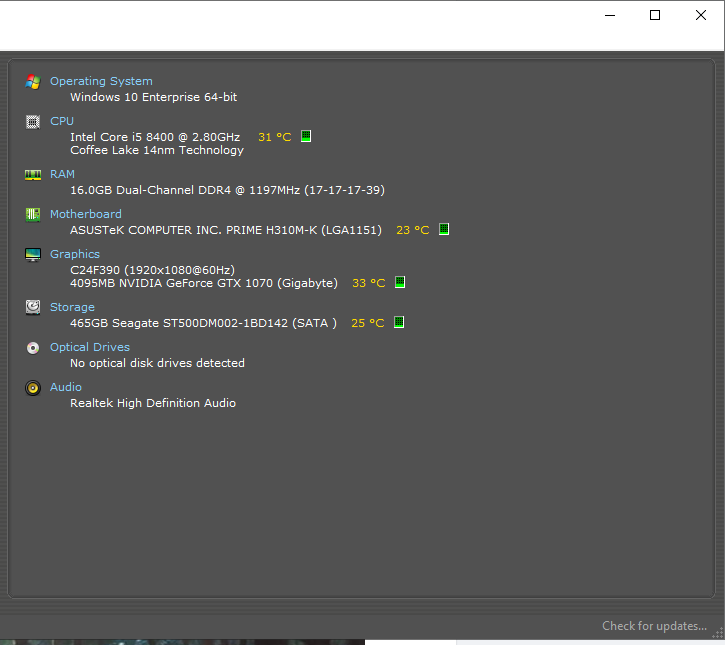The width and height of the screenshot is (725, 645).
Task: Select No optical disk drives detected text
Action: 157,363
